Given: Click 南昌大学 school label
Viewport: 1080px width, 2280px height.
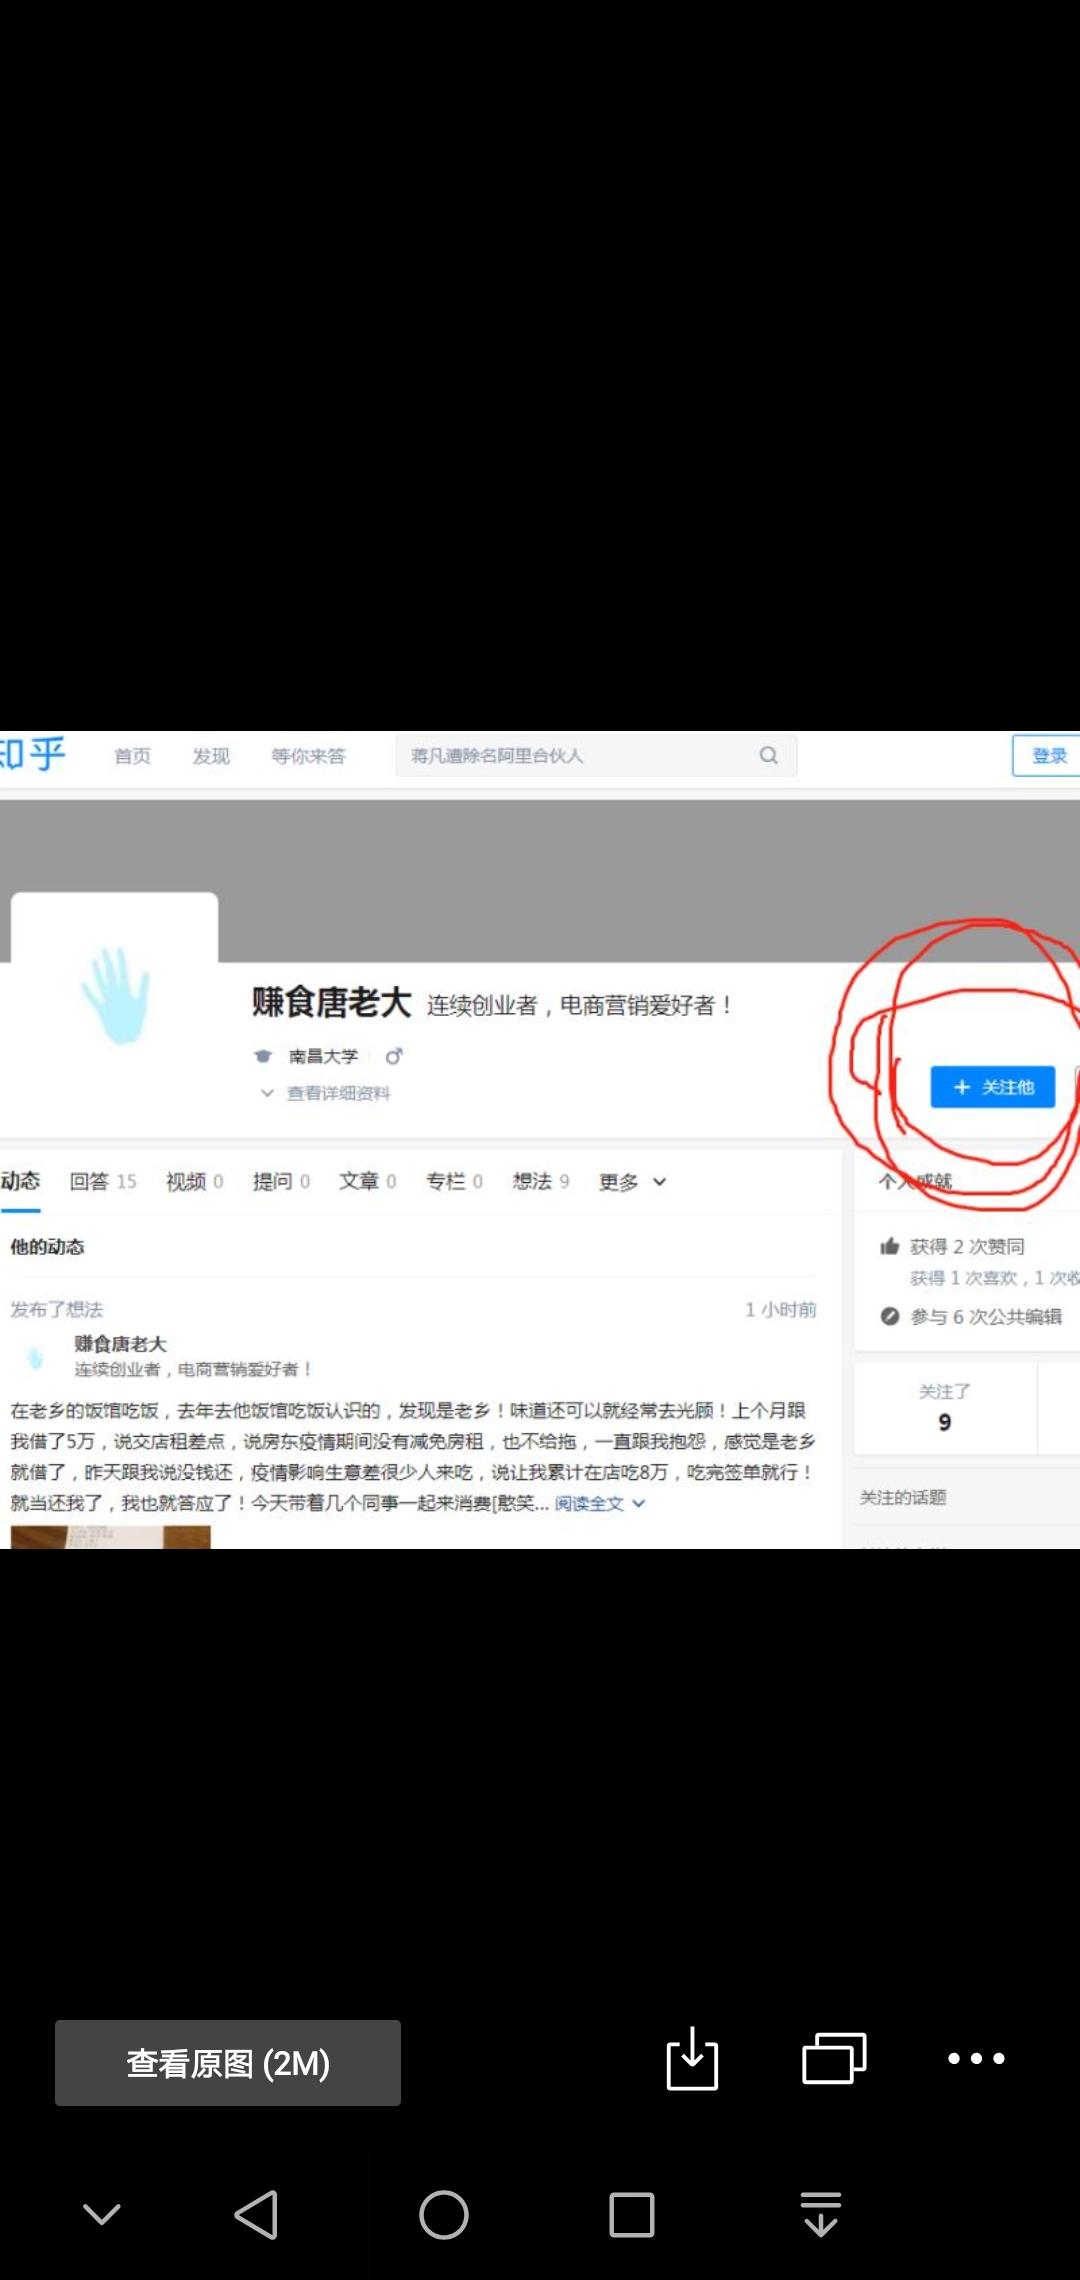Looking at the screenshot, I should point(323,1056).
